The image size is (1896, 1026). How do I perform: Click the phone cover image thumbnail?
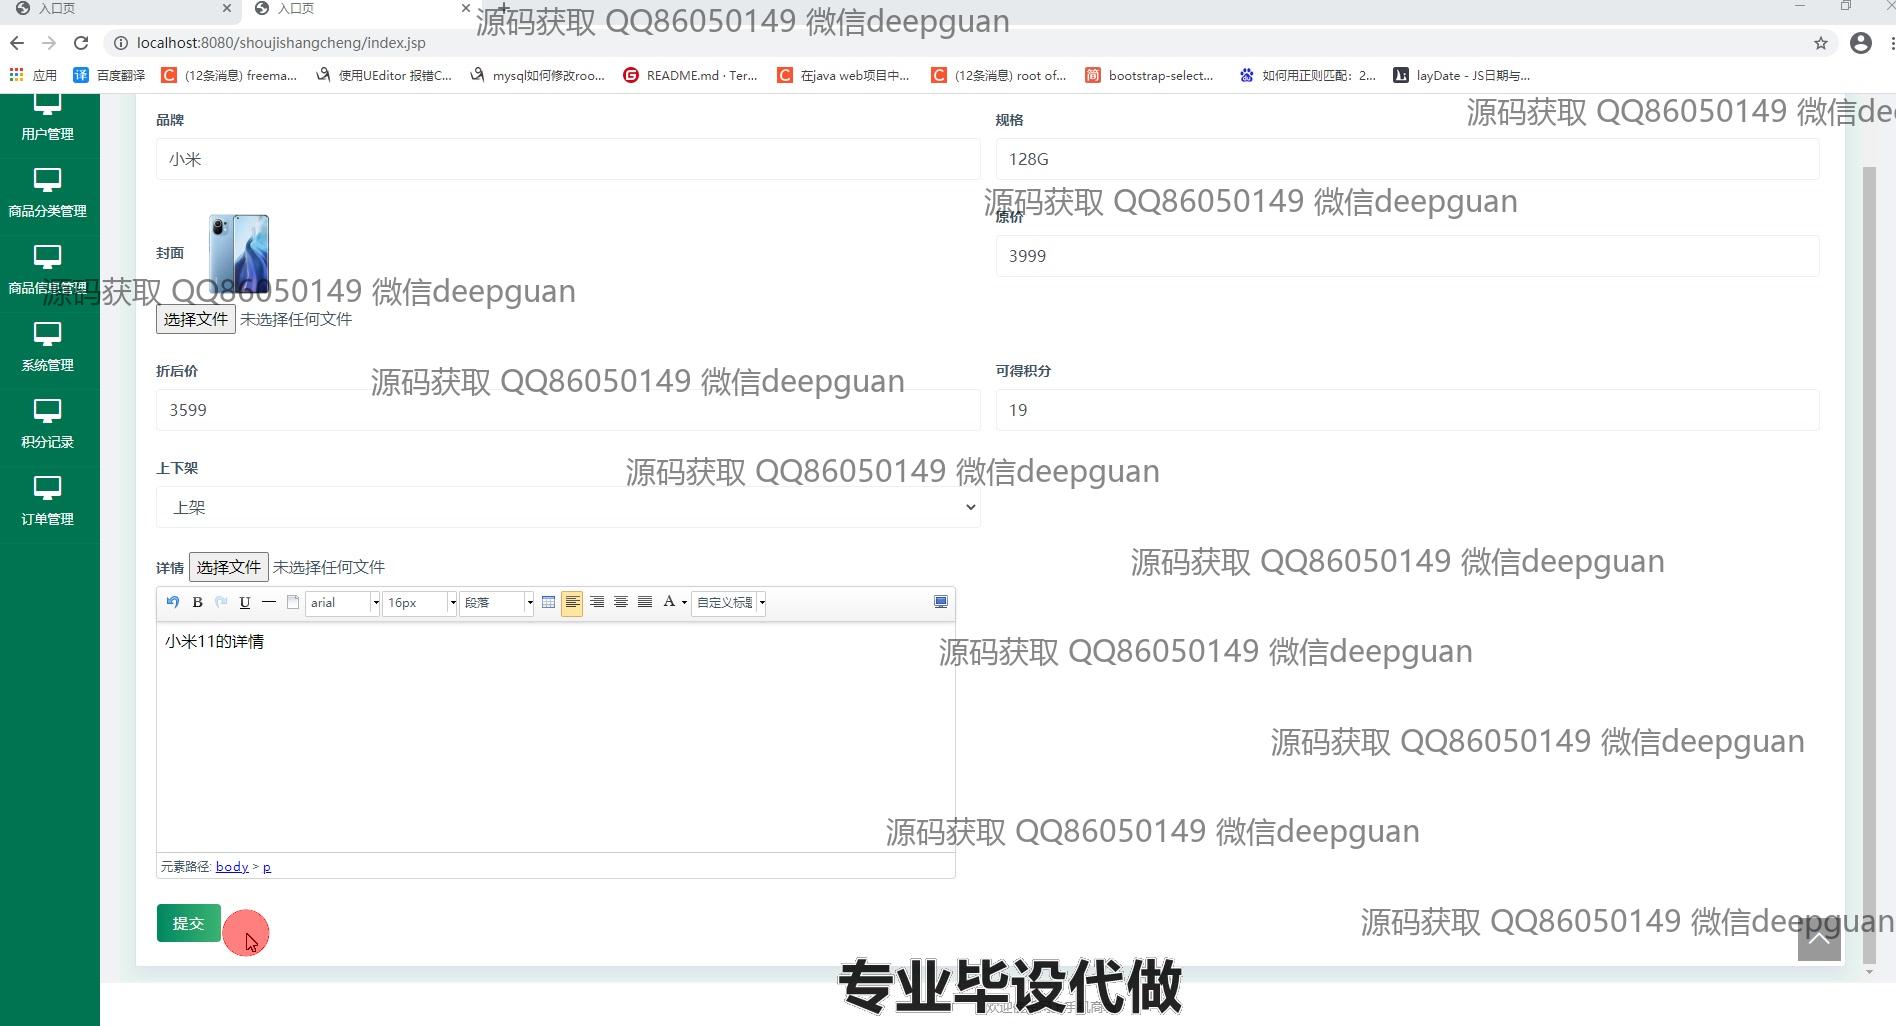(x=239, y=253)
